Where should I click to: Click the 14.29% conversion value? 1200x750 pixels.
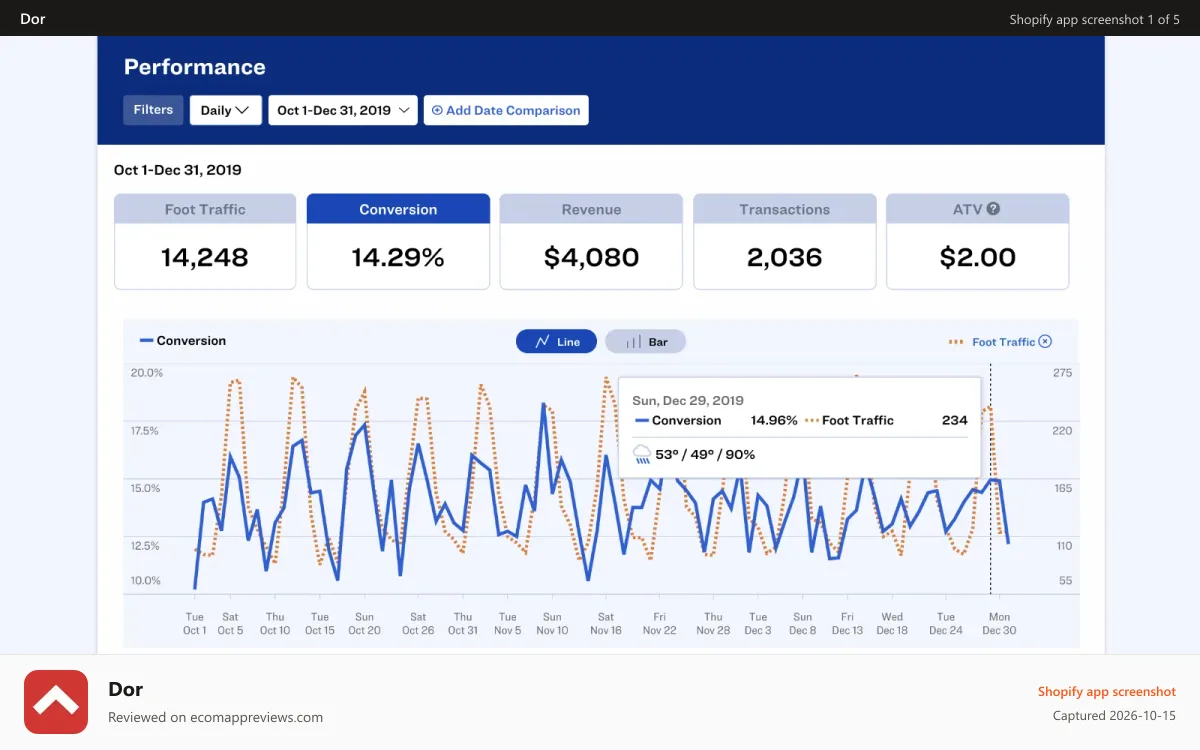coord(398,257)
